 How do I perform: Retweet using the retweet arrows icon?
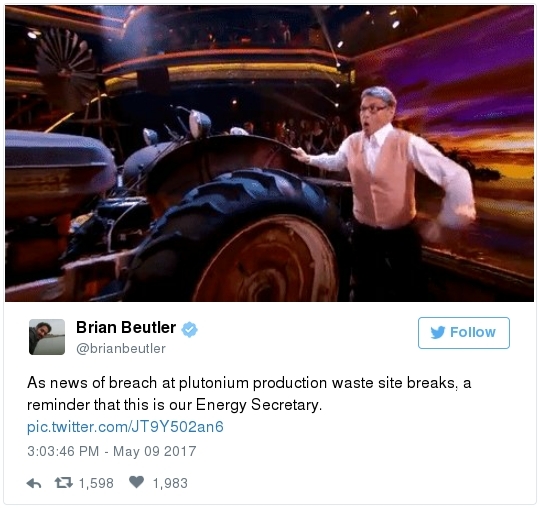click(64, 483)
